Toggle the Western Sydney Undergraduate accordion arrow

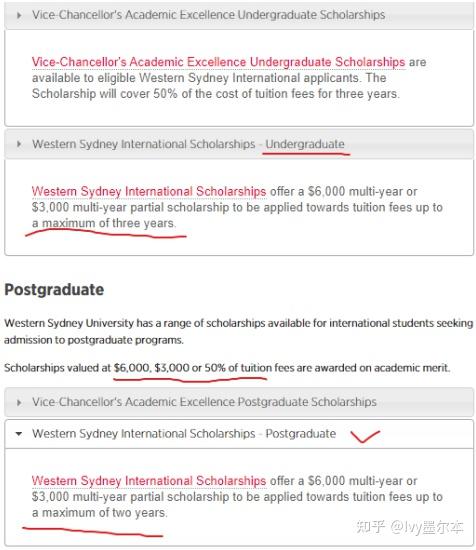[x=19, y=144]
